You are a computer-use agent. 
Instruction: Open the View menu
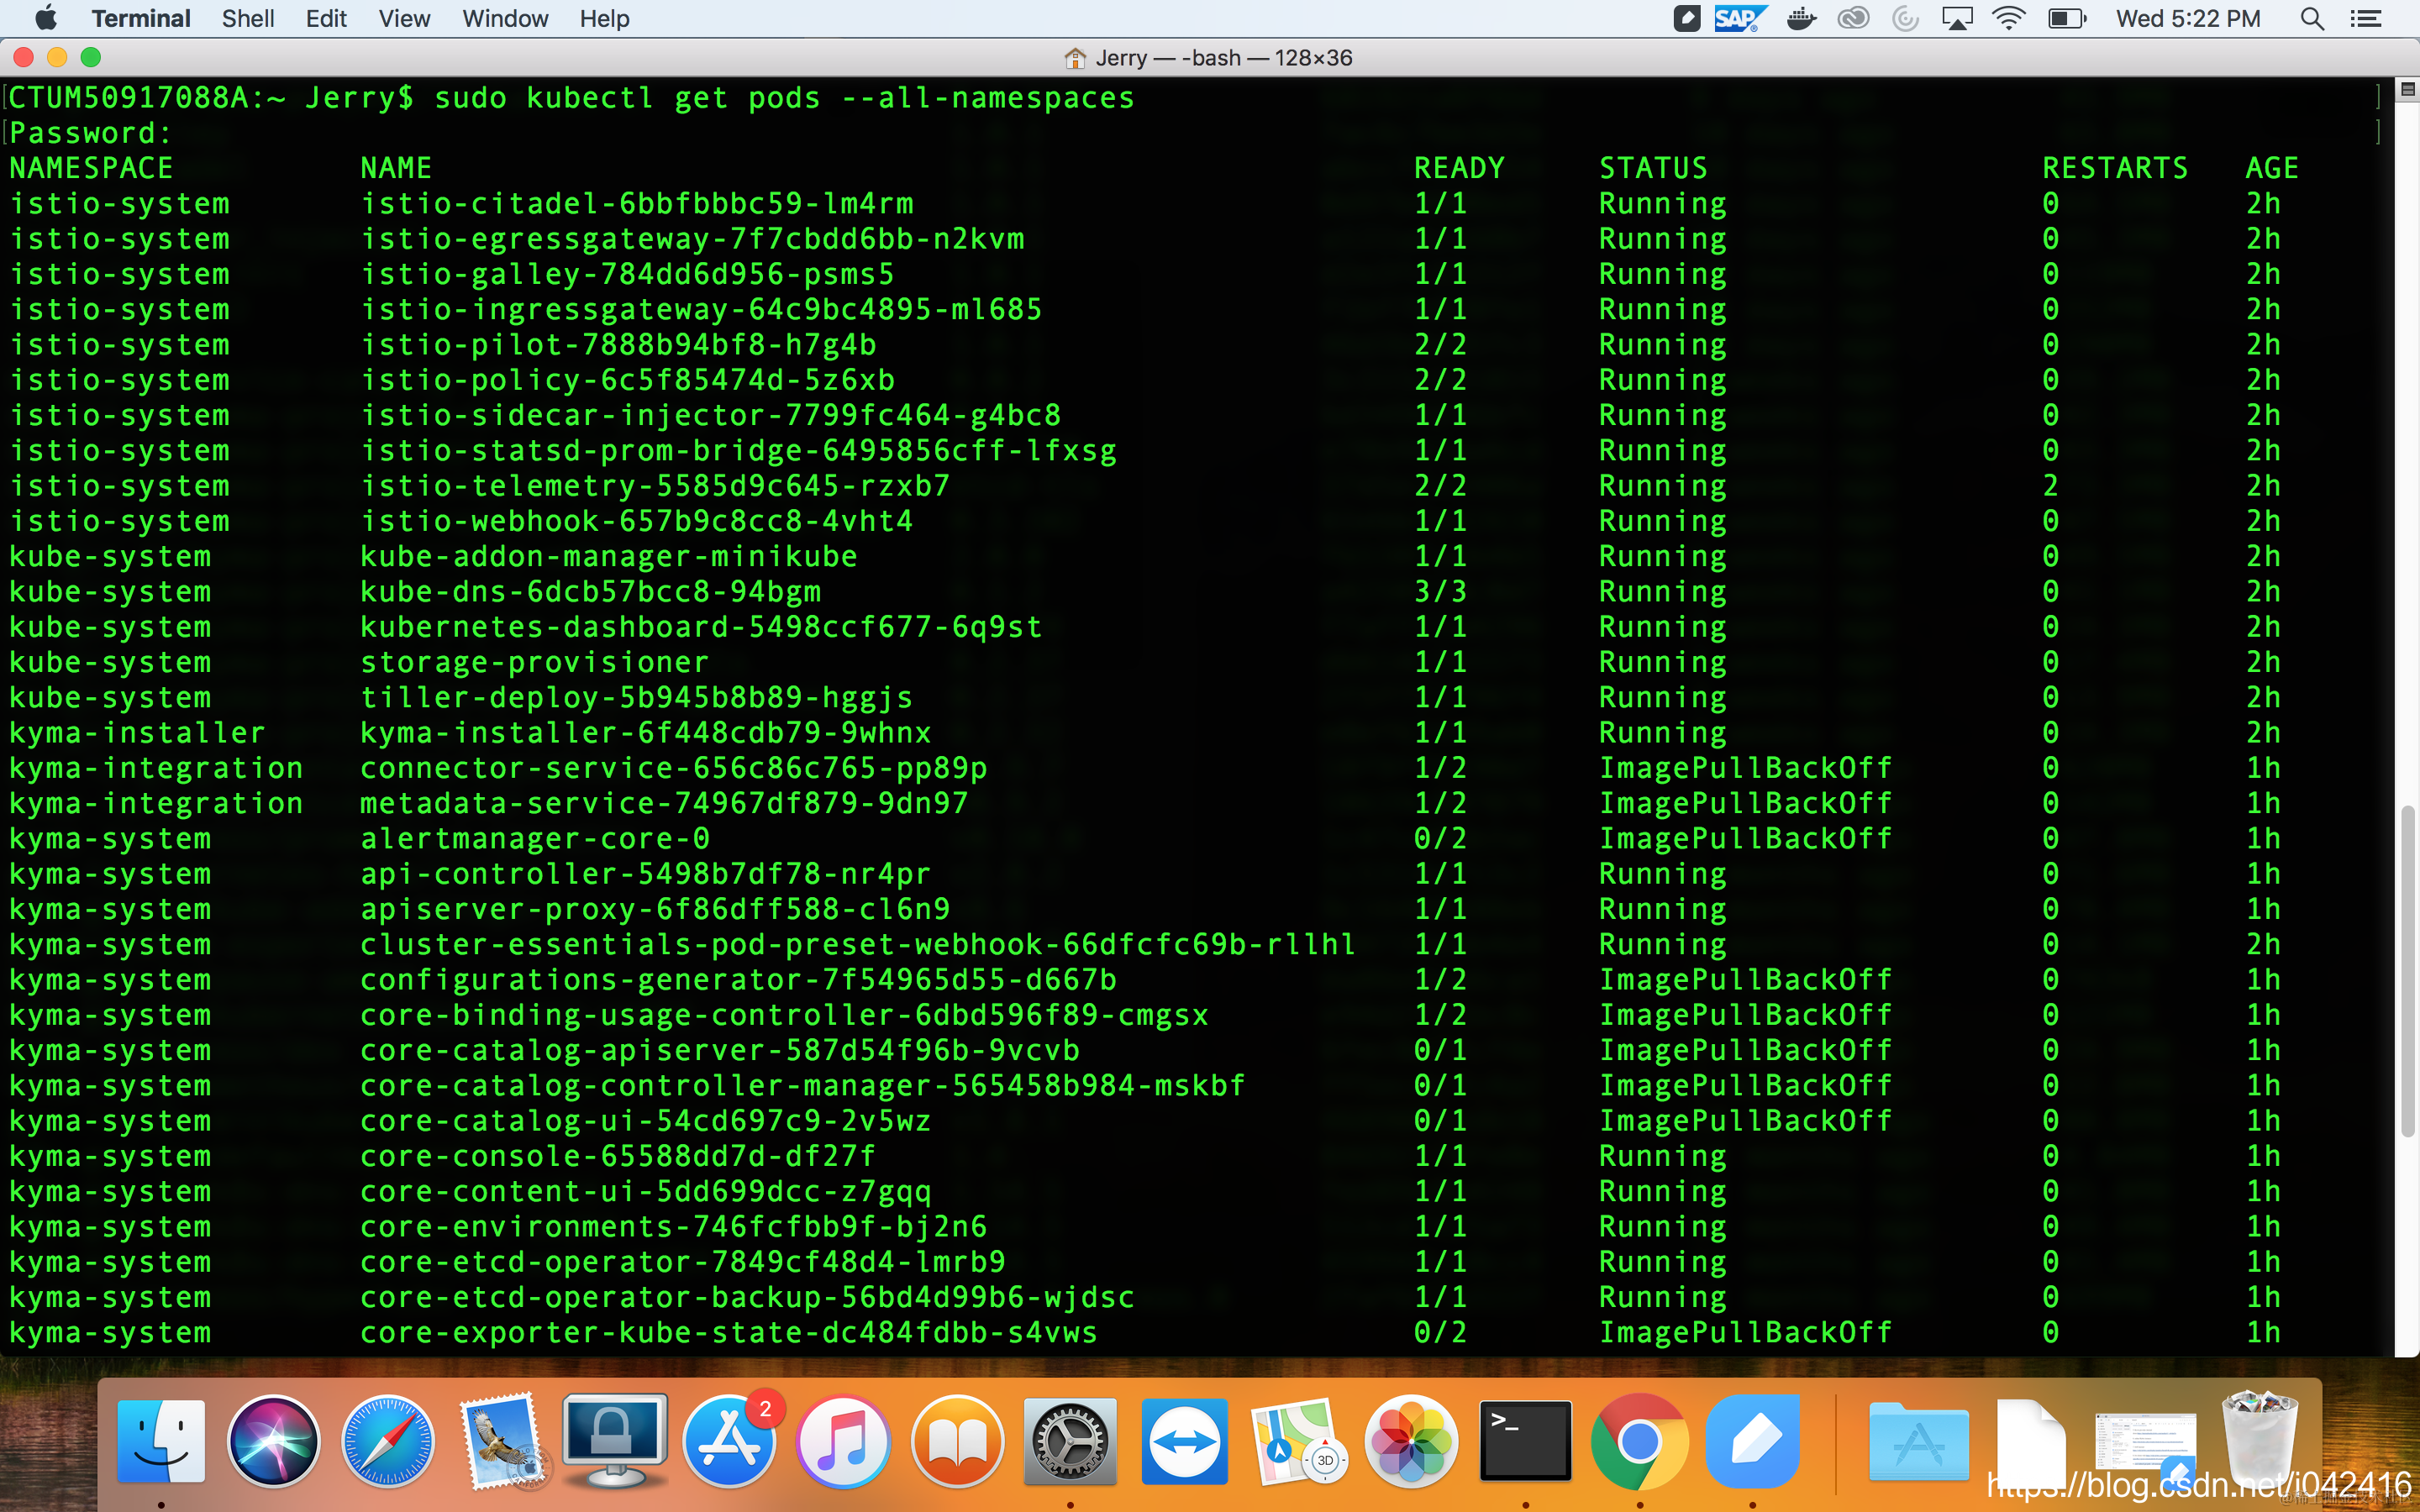(404, 19)
